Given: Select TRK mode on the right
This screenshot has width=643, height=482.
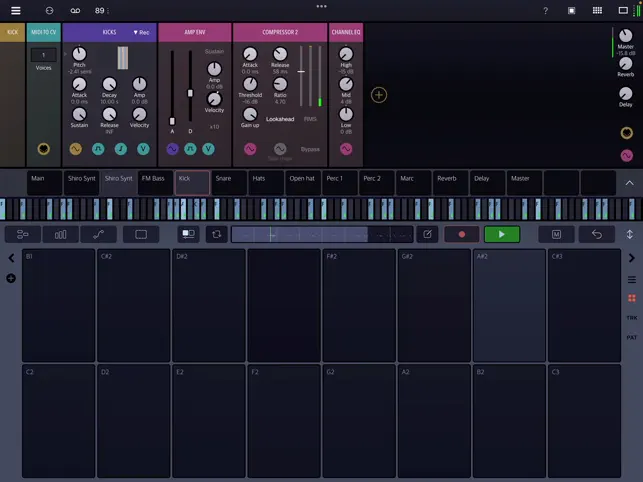Looking at the screenshot, I should [x=632, y=318].
